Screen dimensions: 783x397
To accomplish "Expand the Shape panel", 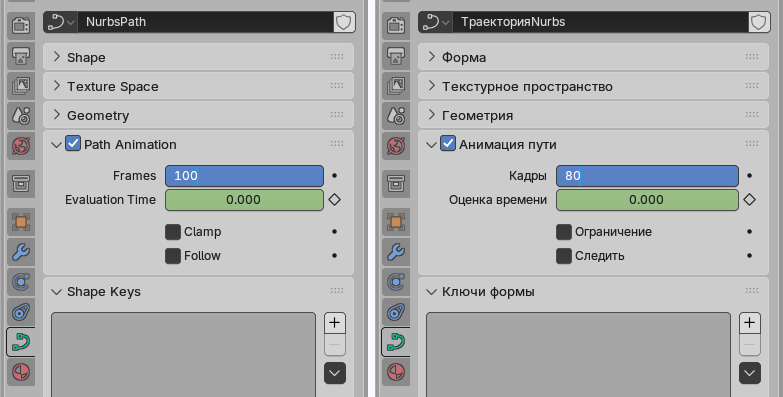I will 199,57.
